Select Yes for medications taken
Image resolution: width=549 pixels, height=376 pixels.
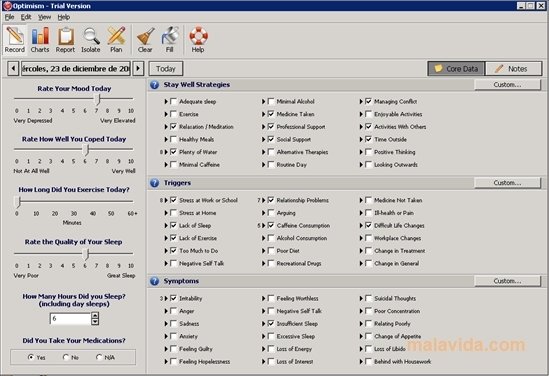click(31, 357)
